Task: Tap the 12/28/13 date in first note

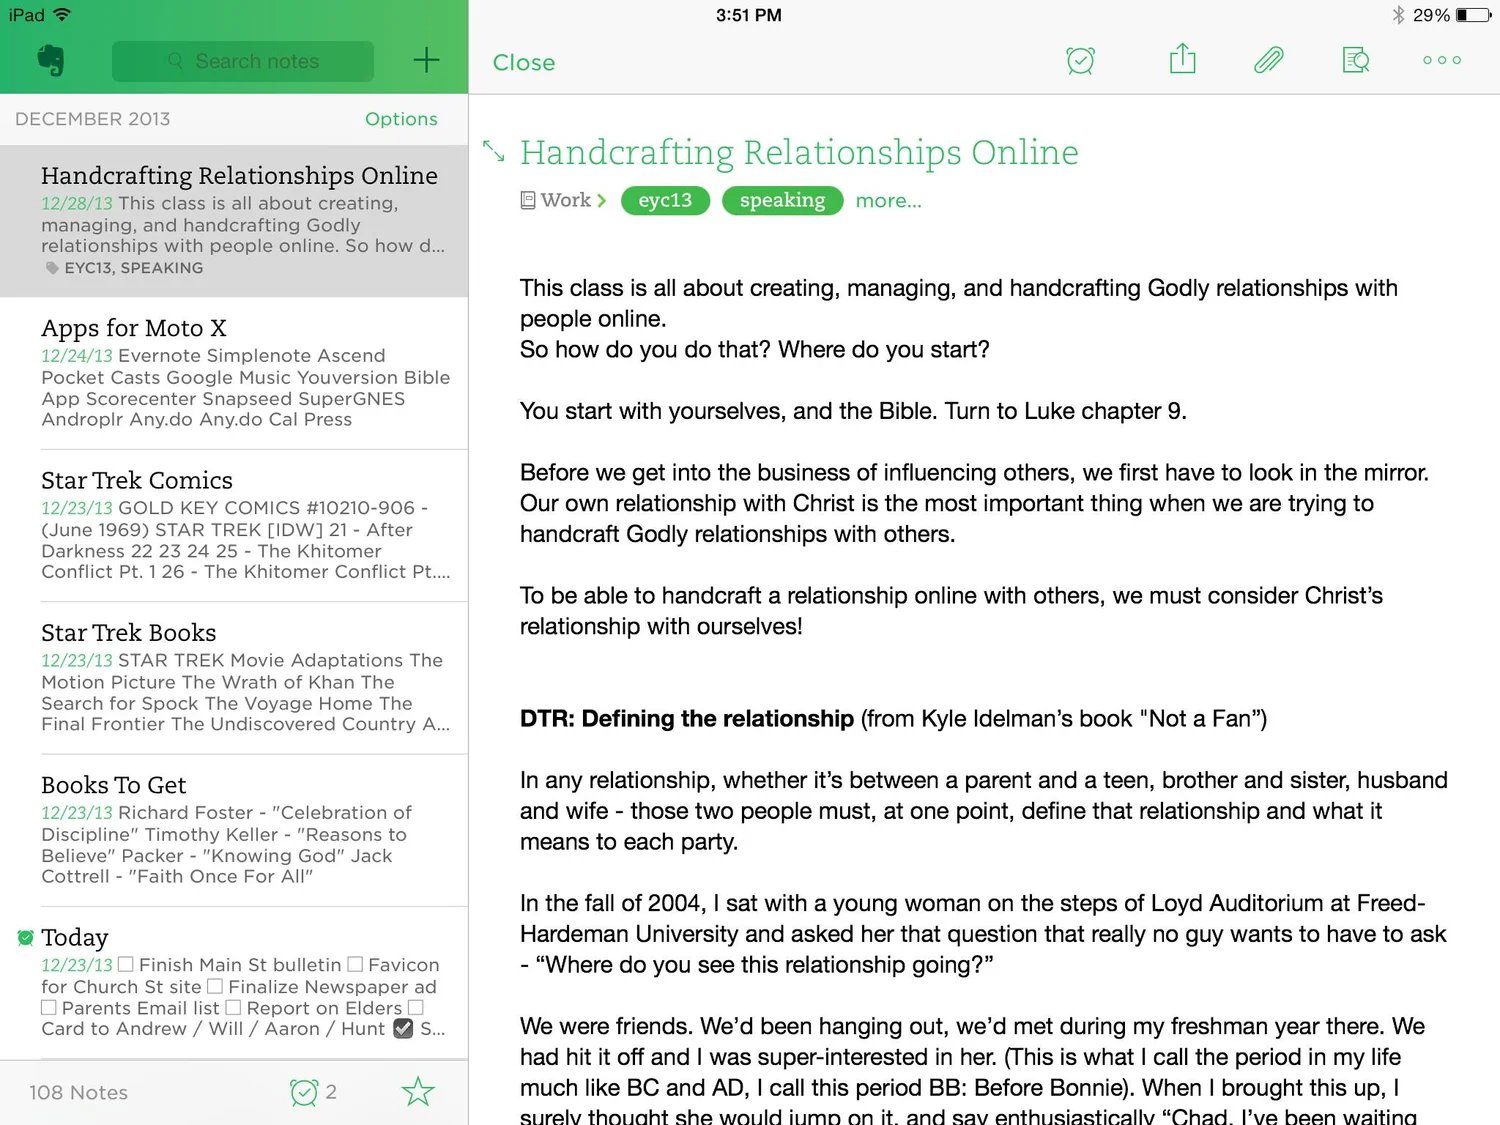Action: pyautogui.click(x=77, y=204)
